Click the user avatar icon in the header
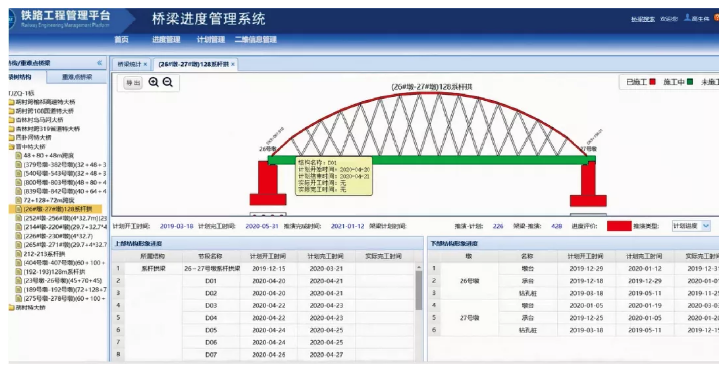The height and width of the screenshot is (367, 726). (688, 18)
